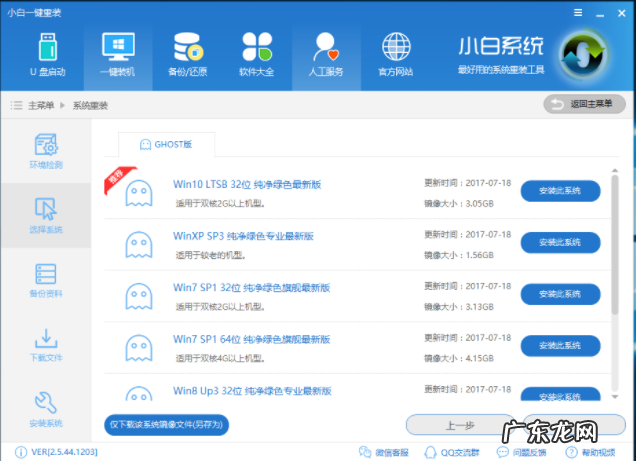Screen dimensions: 636x461
Task: Click the VER[2.5.44.1203] version text
Action: 64,452
